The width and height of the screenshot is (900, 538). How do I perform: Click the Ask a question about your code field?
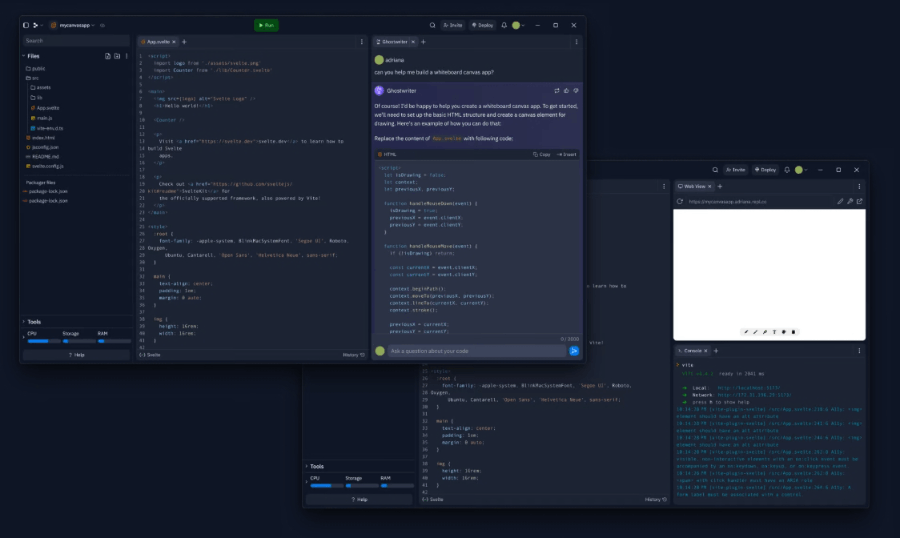pyautogui.click(x=476, y=351)
